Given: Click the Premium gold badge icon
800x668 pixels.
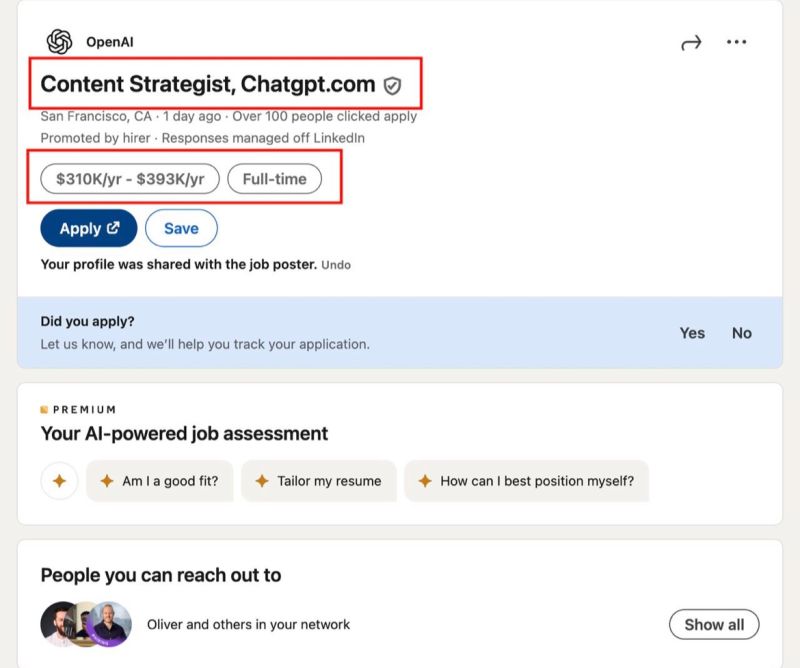Looking at the screenshot, I should [45, 409].
